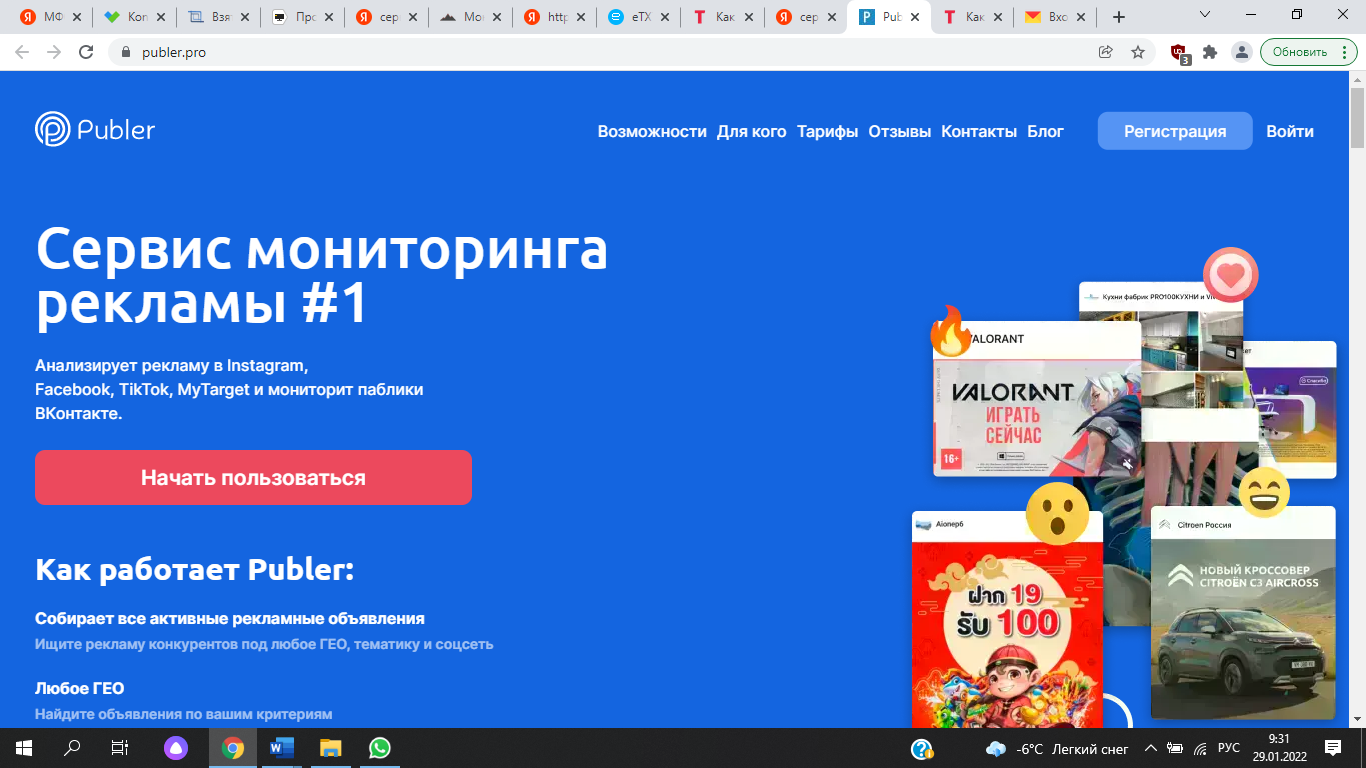Viewport: 1366px width, 768px height.
Task: Click the share page icon in address bar
Action: pyautogui.click(x=1106, y=52)
